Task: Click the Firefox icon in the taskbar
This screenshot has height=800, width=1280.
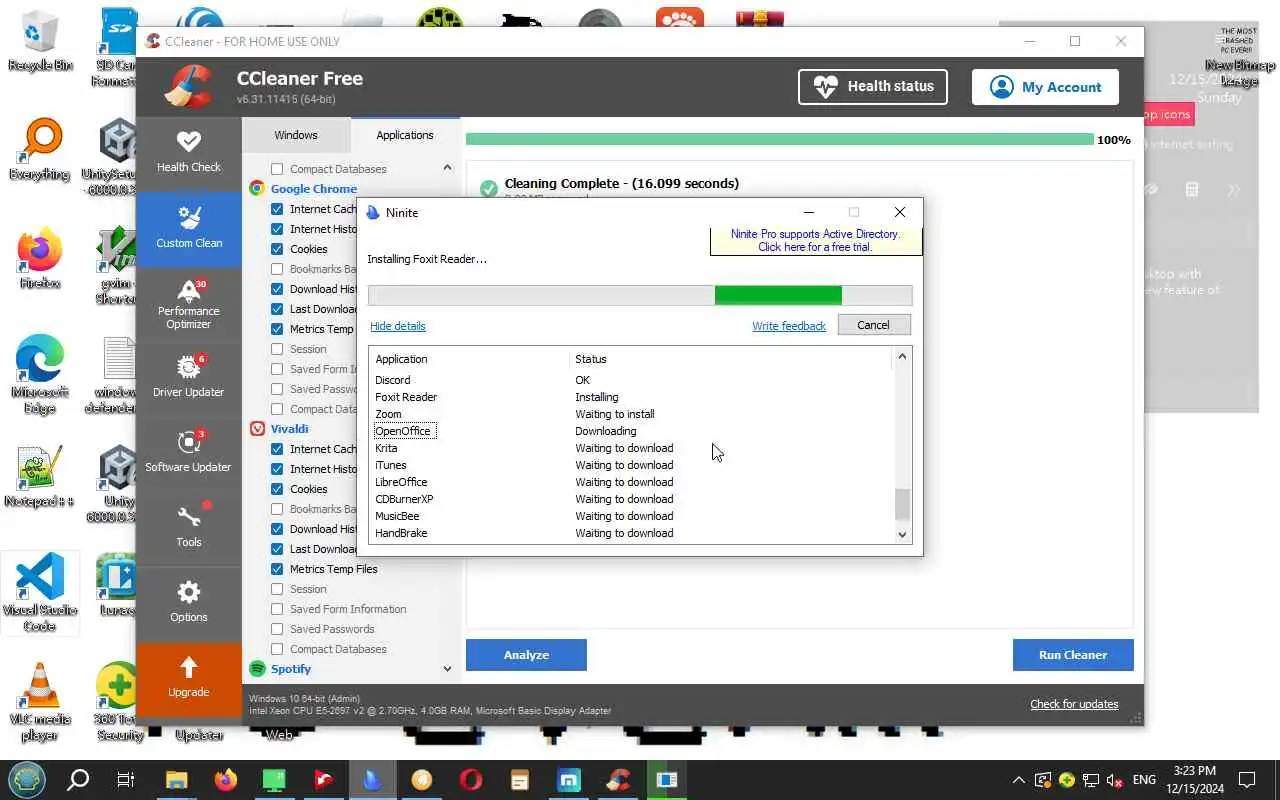Action: tap(226, 779)
